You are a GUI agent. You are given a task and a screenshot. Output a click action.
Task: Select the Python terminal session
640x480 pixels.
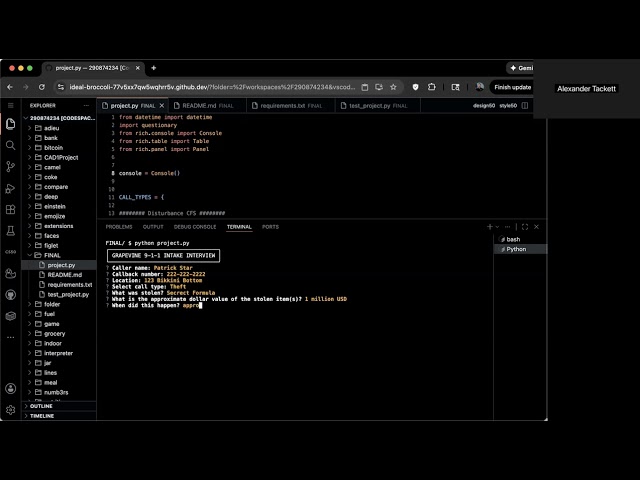coord(520,249)
